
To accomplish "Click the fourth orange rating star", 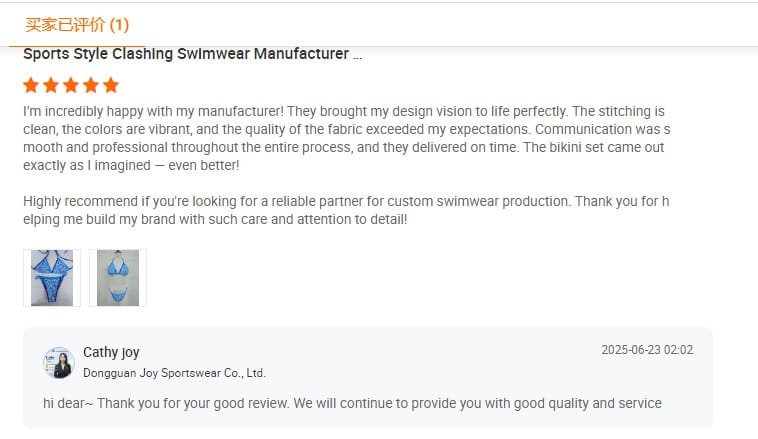I will tap(91, 85).
